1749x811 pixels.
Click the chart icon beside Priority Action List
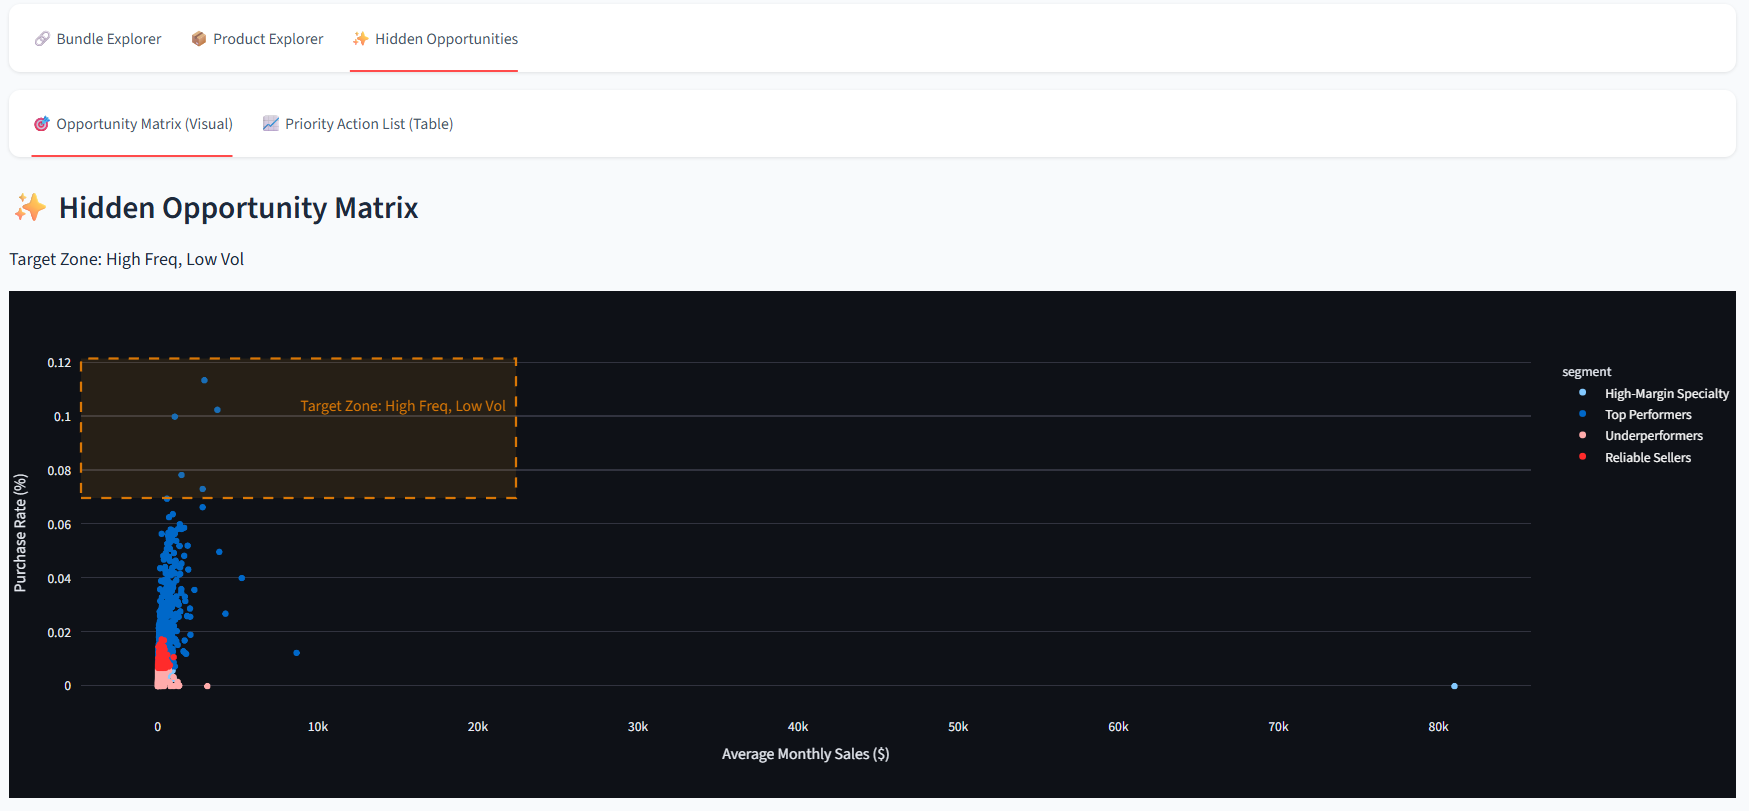pos(270,124)
